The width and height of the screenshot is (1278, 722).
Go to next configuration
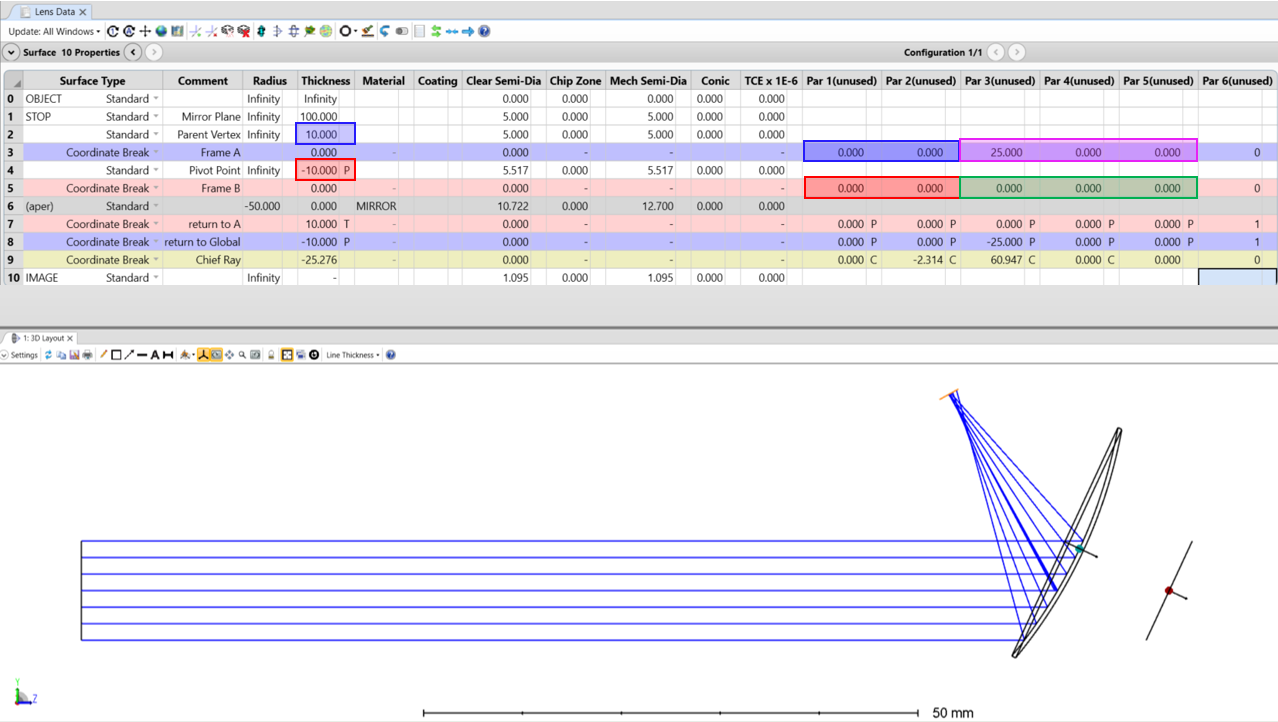[1016, 52]
